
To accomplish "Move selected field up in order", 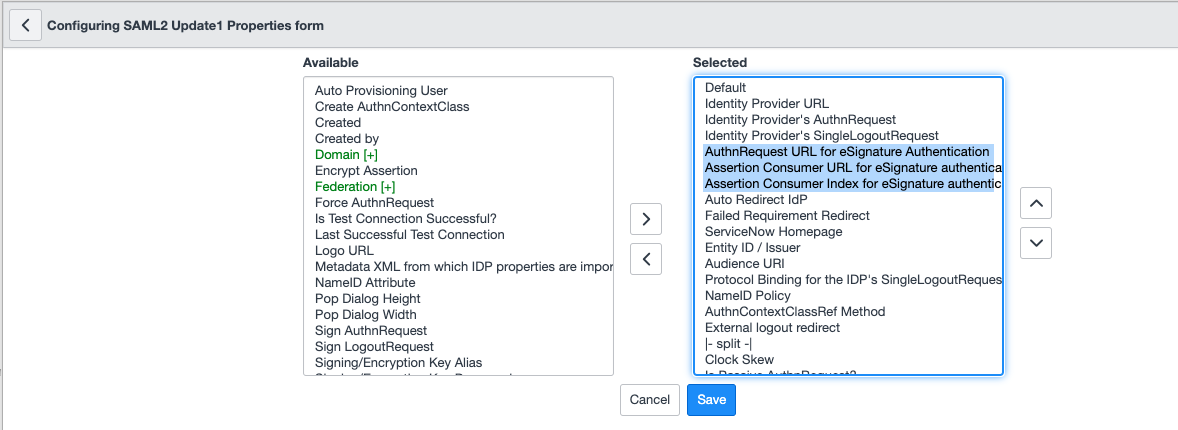I will tap(1036, 203).
